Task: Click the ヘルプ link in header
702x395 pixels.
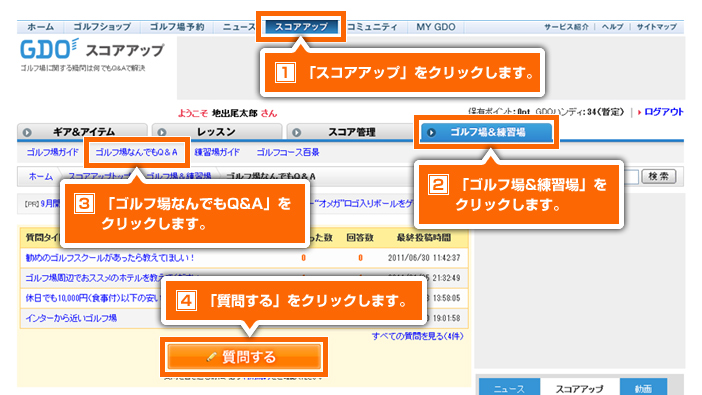Action: (612, 27)
